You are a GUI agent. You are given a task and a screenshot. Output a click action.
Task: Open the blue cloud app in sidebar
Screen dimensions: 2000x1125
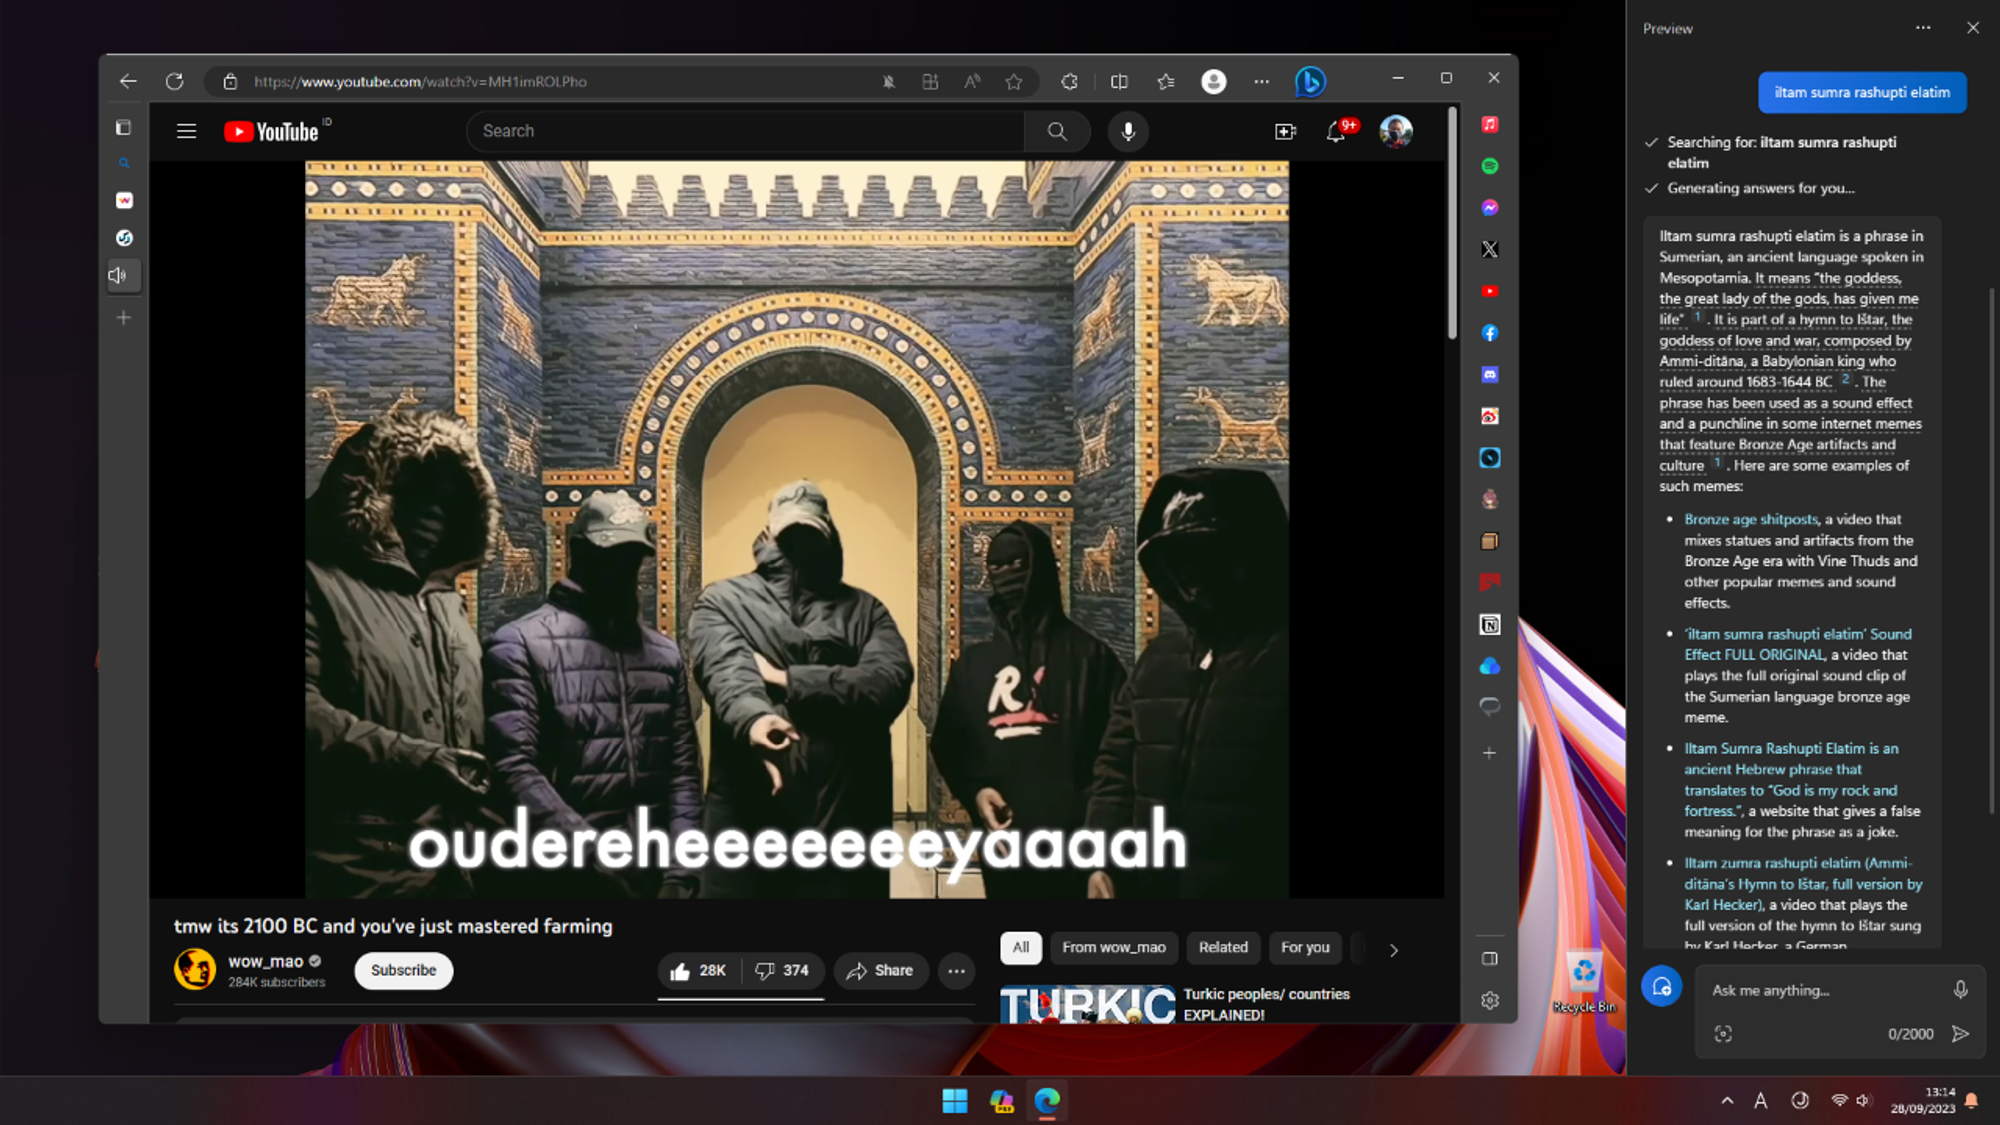point(1490,666)
